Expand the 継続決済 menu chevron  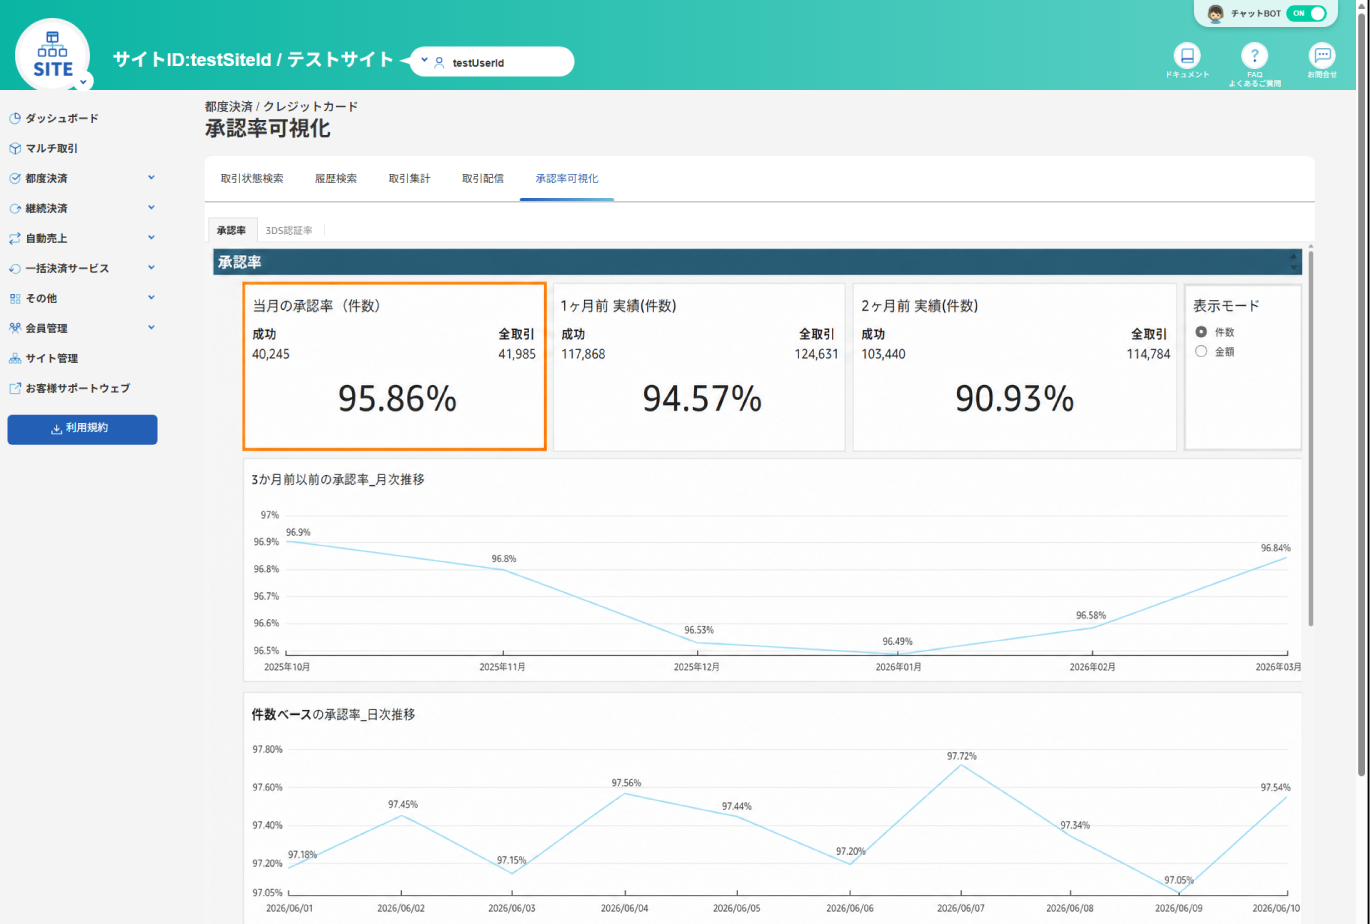point(151,208)
